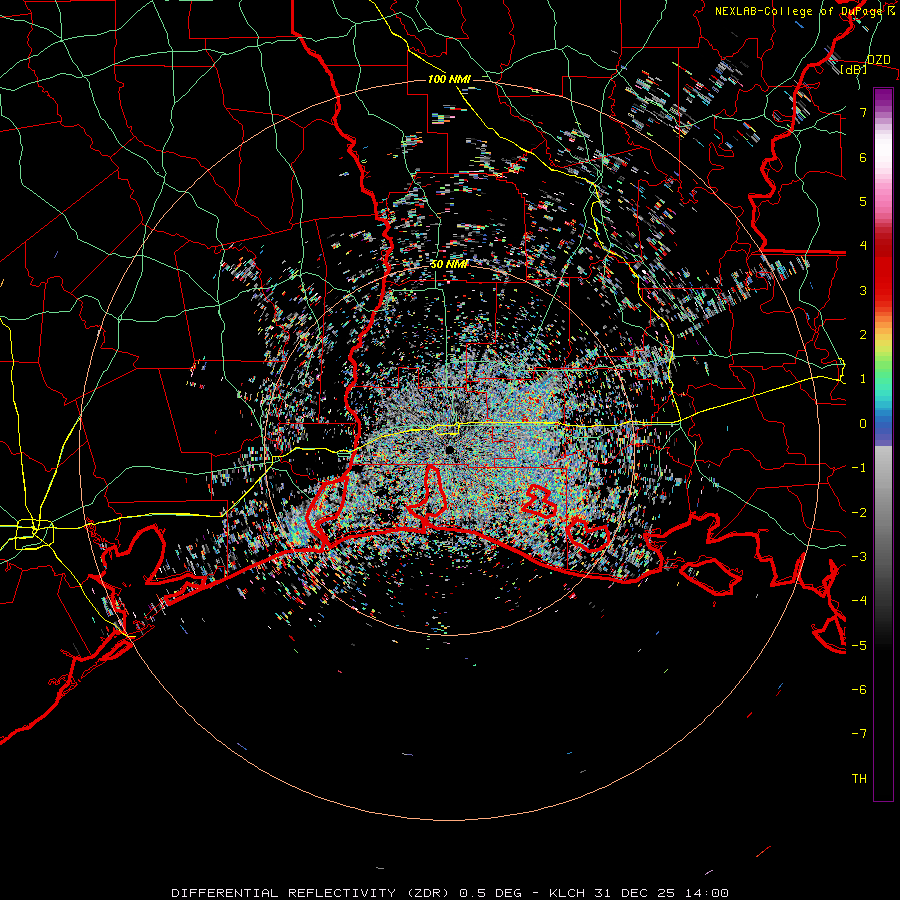The image size is (900, 900).
Task: Click the radar site dot at center
Action: [450, 449]
